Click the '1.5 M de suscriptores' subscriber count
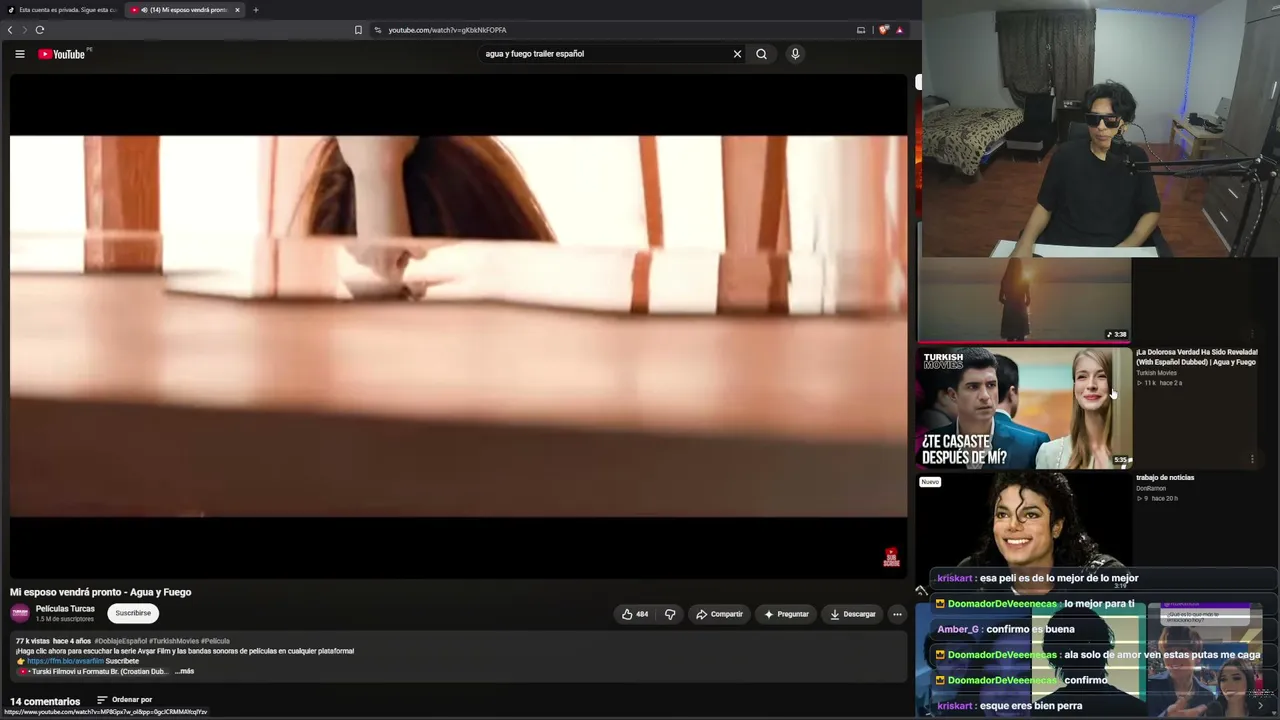1280x720 pixels. [x=65, y=619]
